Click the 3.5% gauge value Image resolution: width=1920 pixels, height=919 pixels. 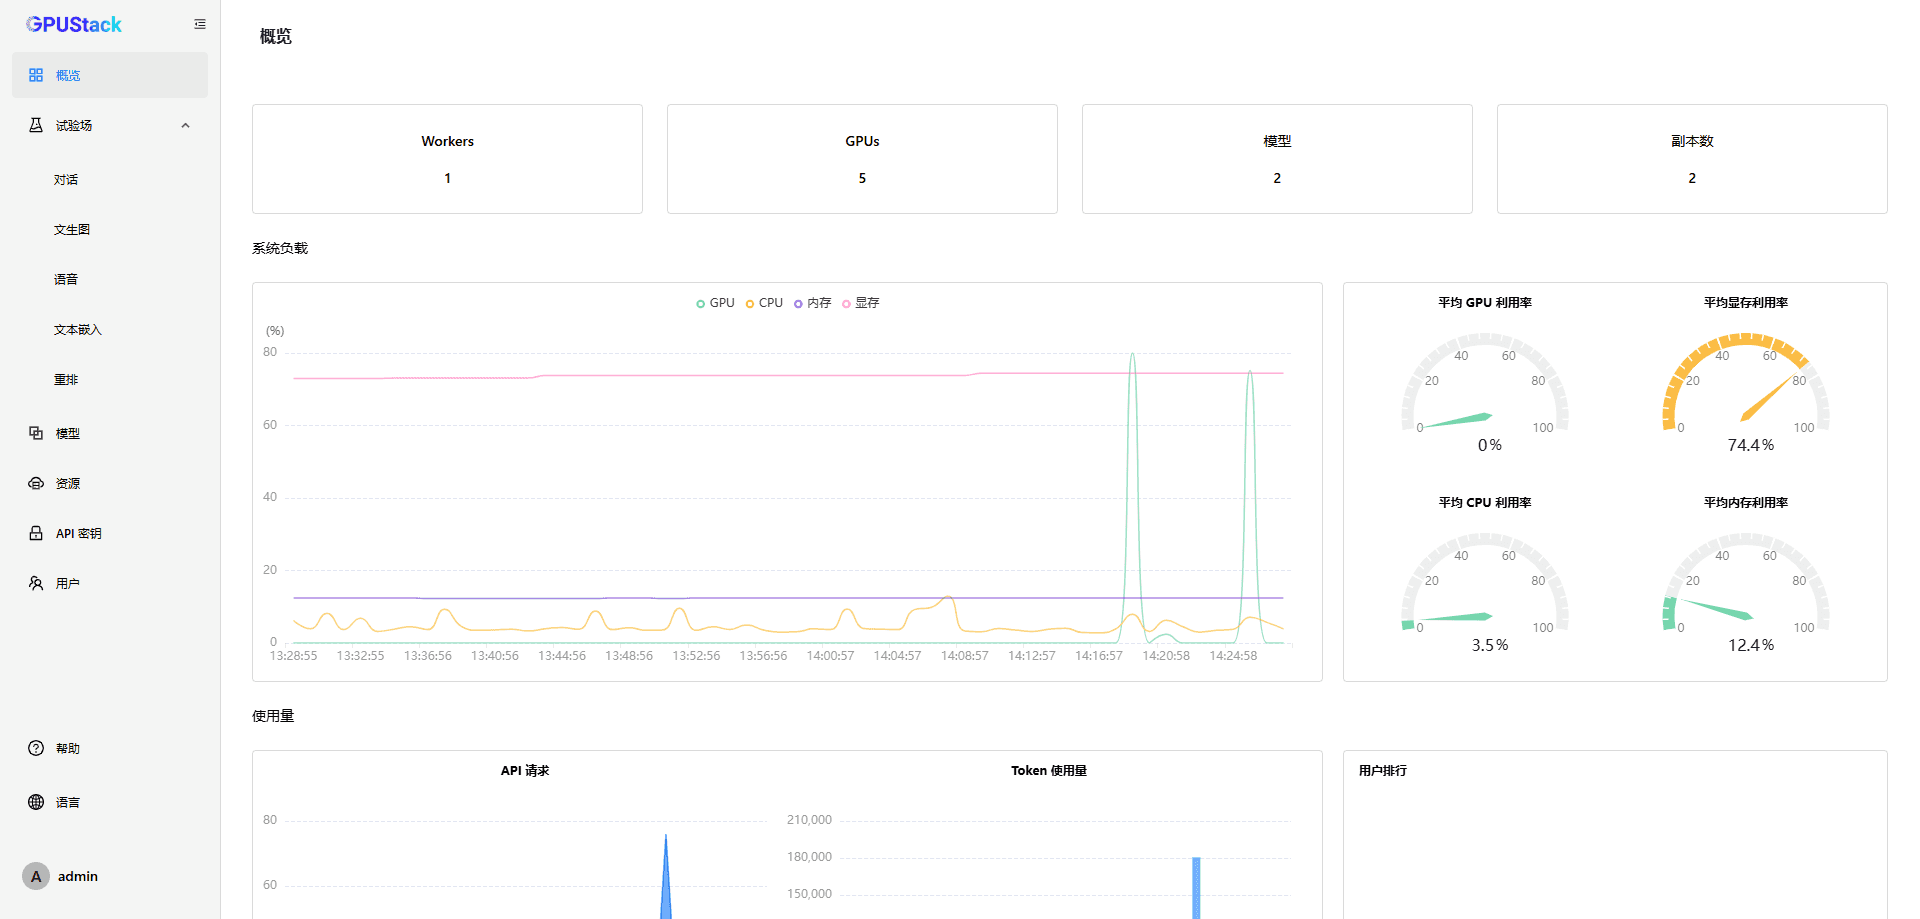1490,645
